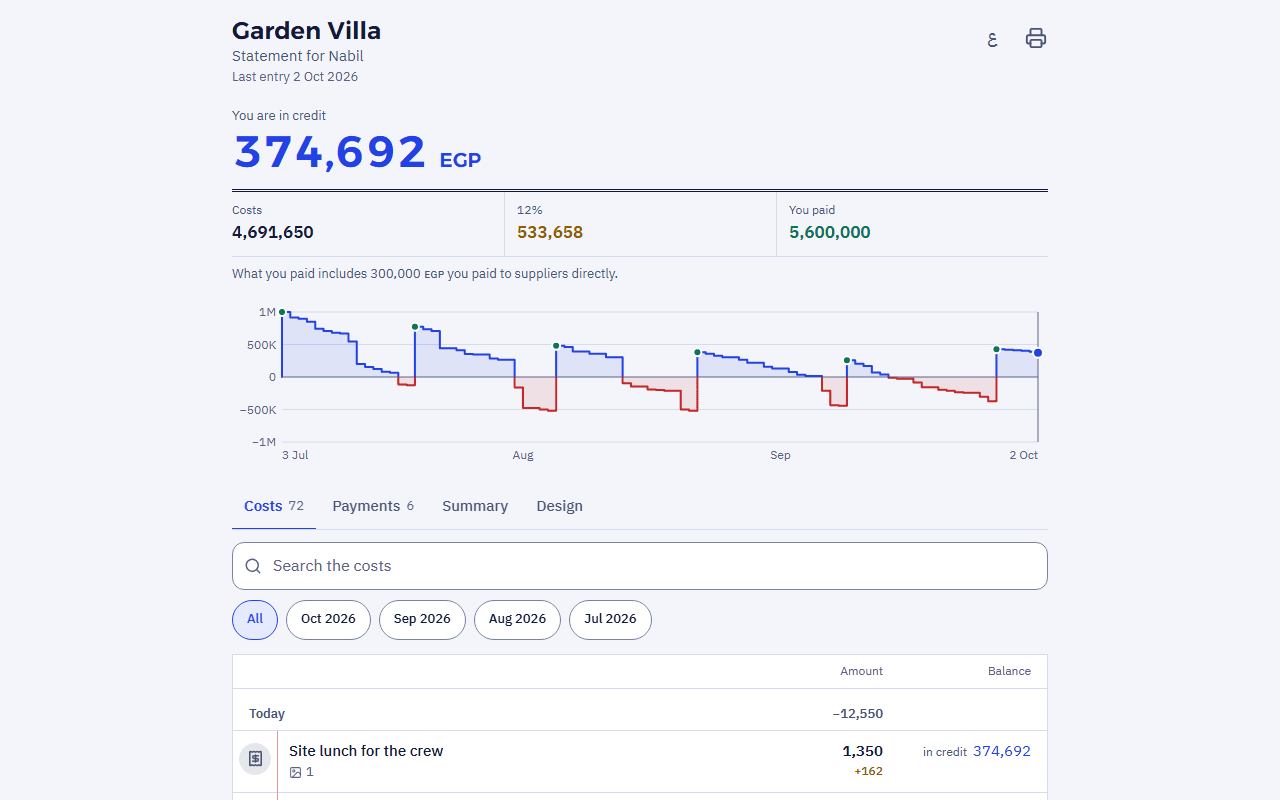The height and width of the screenshot is (800, 1280).
Task: Click the first green payment dot at 3 Jul
Action: [x=282, y=313]
